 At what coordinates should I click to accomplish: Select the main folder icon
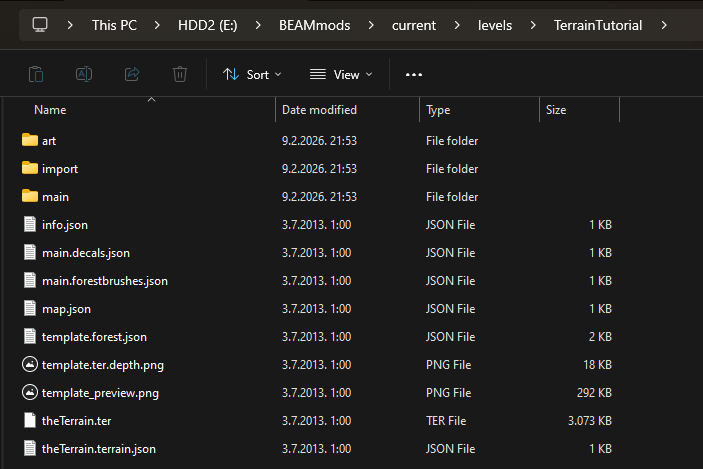[x=30, y=196]
